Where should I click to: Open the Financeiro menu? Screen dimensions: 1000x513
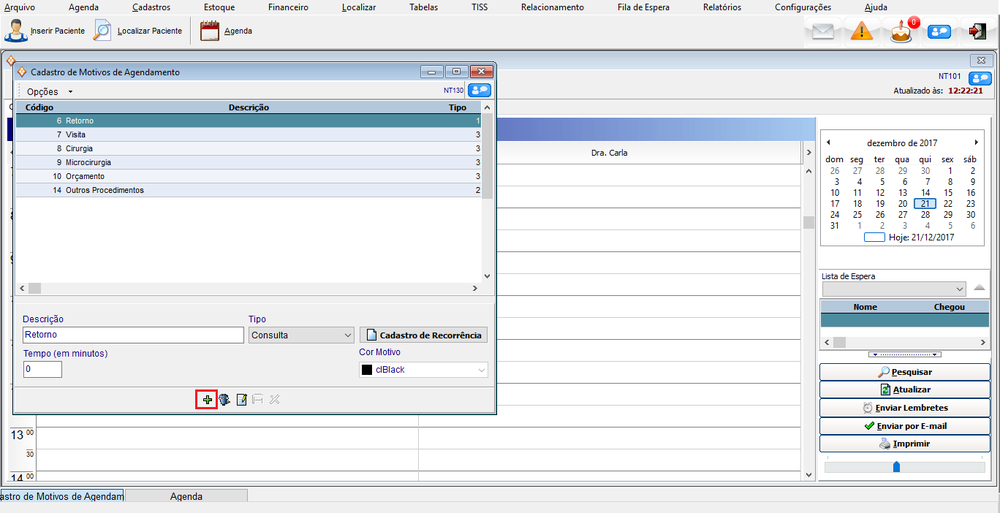[x=288, y=7]
